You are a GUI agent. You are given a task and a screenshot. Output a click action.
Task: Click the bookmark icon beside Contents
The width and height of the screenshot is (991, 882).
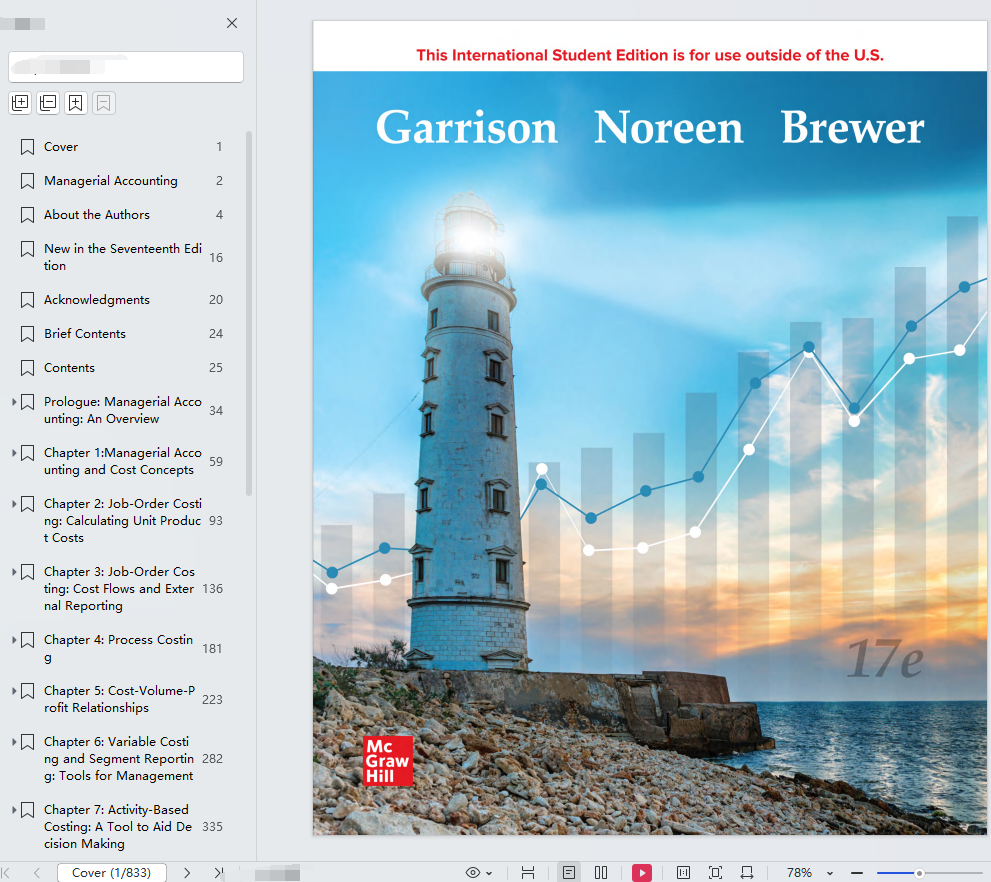click(27, 368)
